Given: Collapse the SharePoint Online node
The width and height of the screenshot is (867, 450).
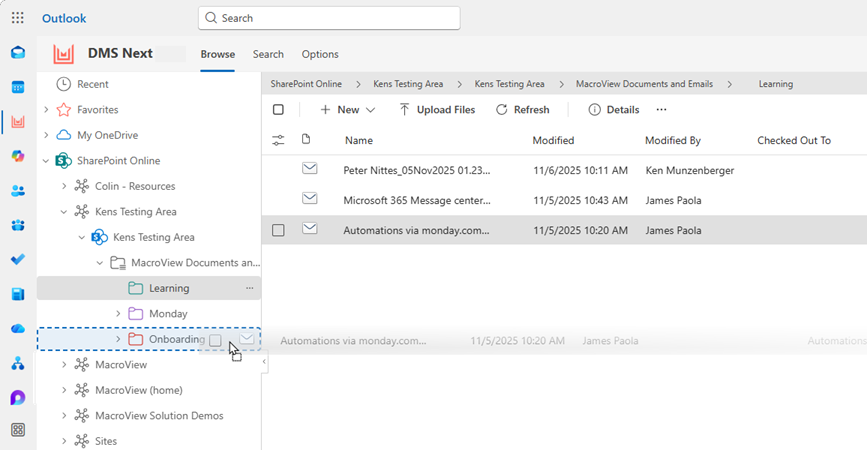Looking at the screenshot, I should (46, 161).
